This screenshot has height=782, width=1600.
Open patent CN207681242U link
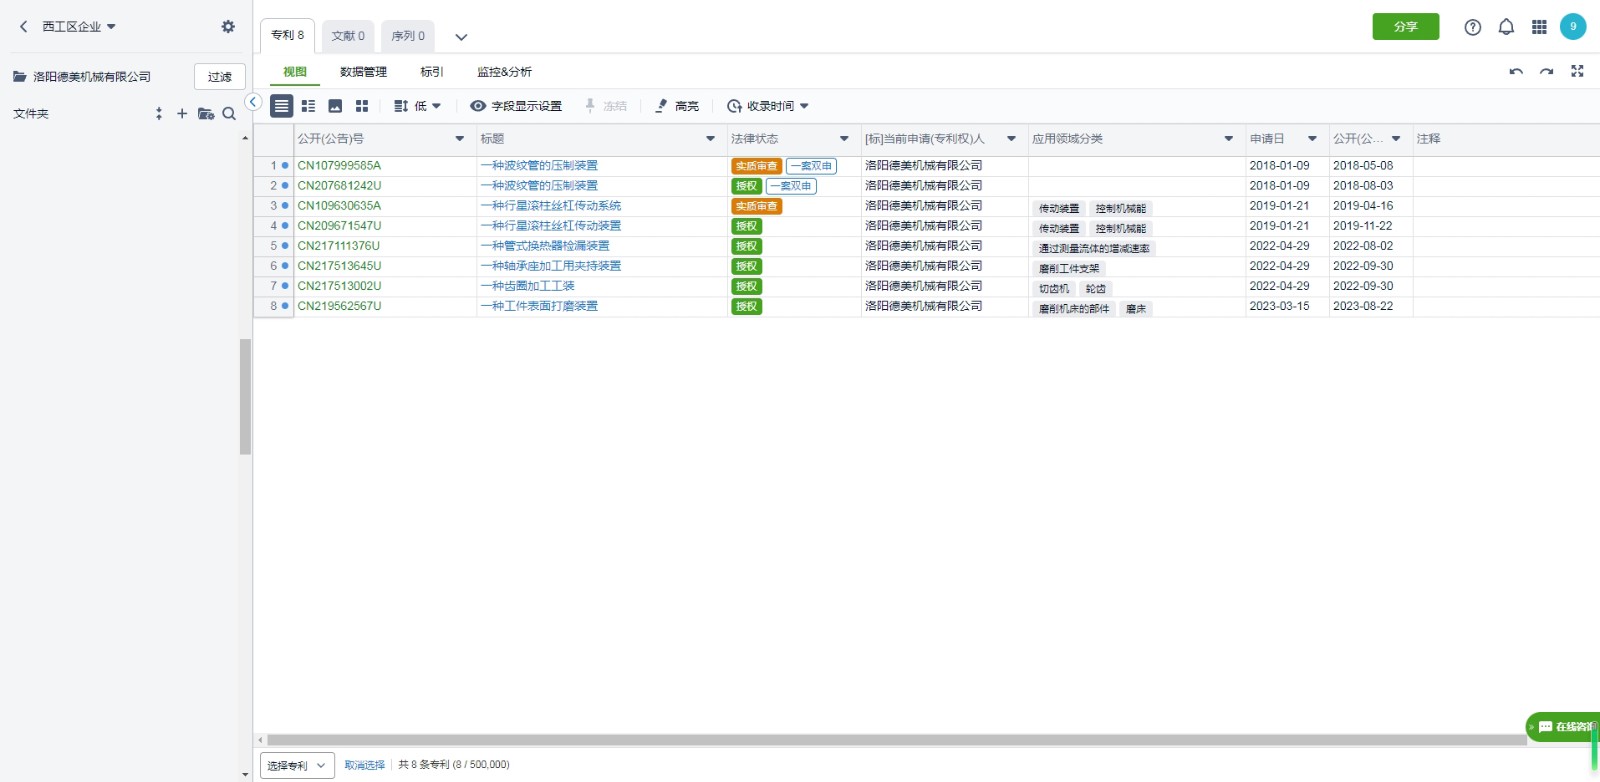click(339, 186)
